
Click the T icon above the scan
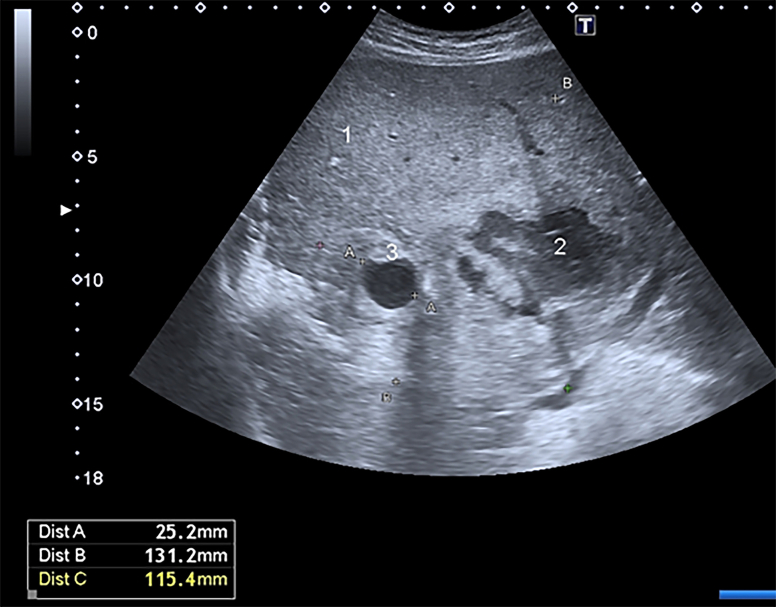tap(585, 25)
